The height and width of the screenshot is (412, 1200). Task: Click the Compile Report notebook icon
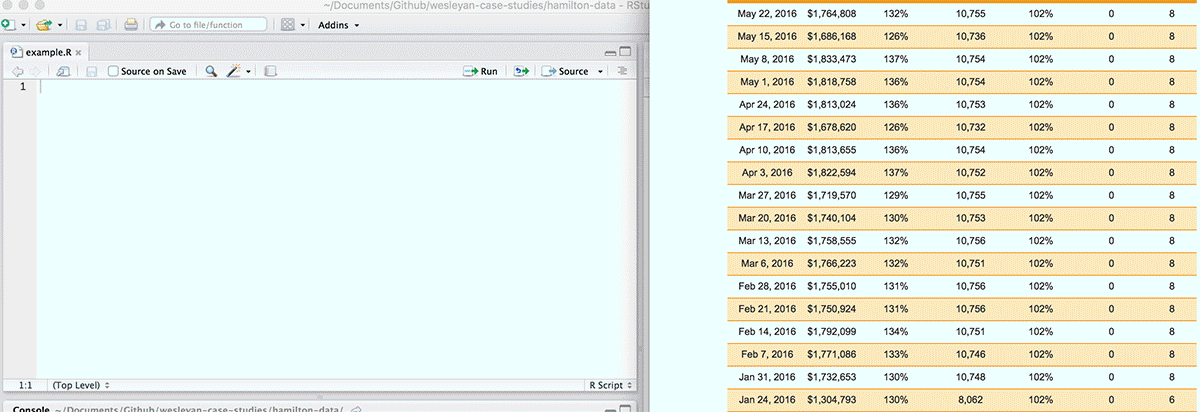pos(269,71)
